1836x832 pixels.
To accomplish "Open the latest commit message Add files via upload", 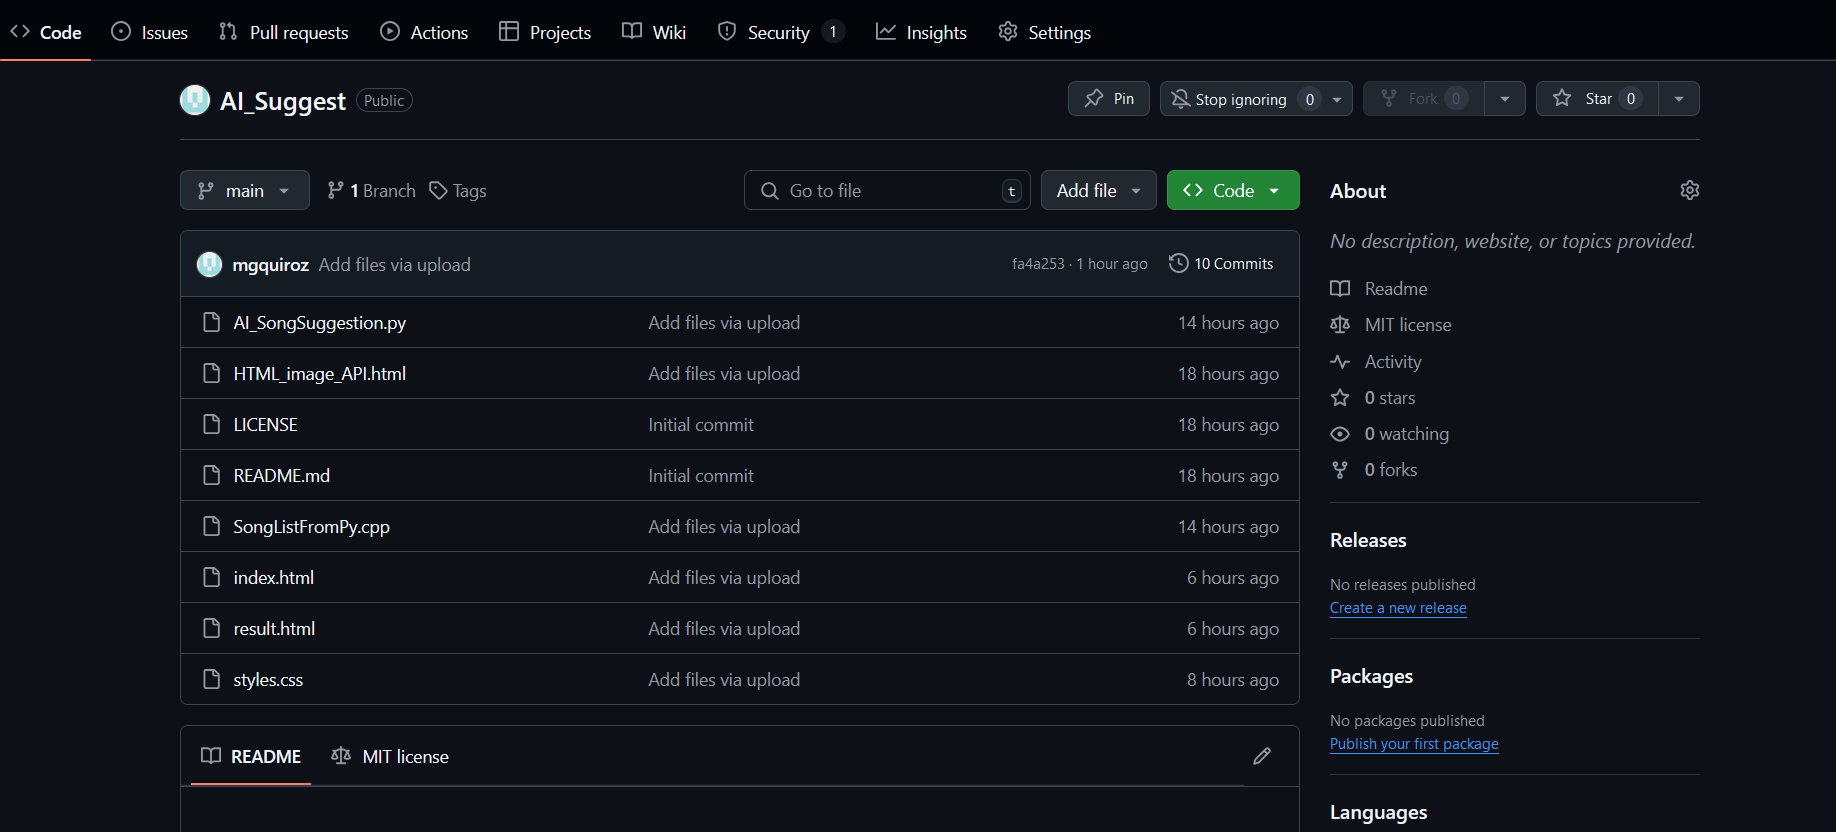I will coord(394,265).
